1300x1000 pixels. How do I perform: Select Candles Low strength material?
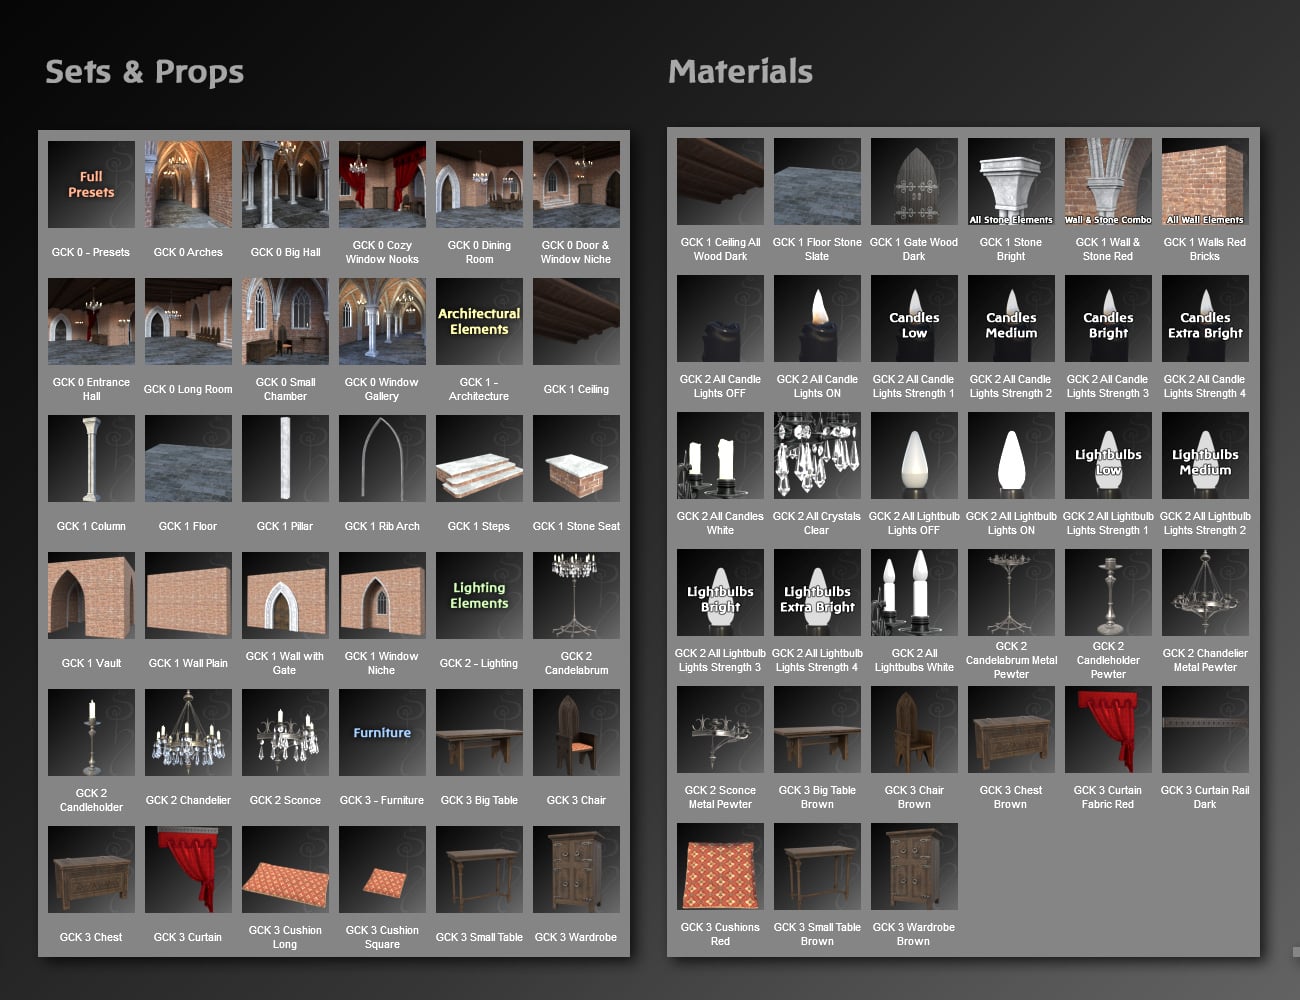[913, 318]
